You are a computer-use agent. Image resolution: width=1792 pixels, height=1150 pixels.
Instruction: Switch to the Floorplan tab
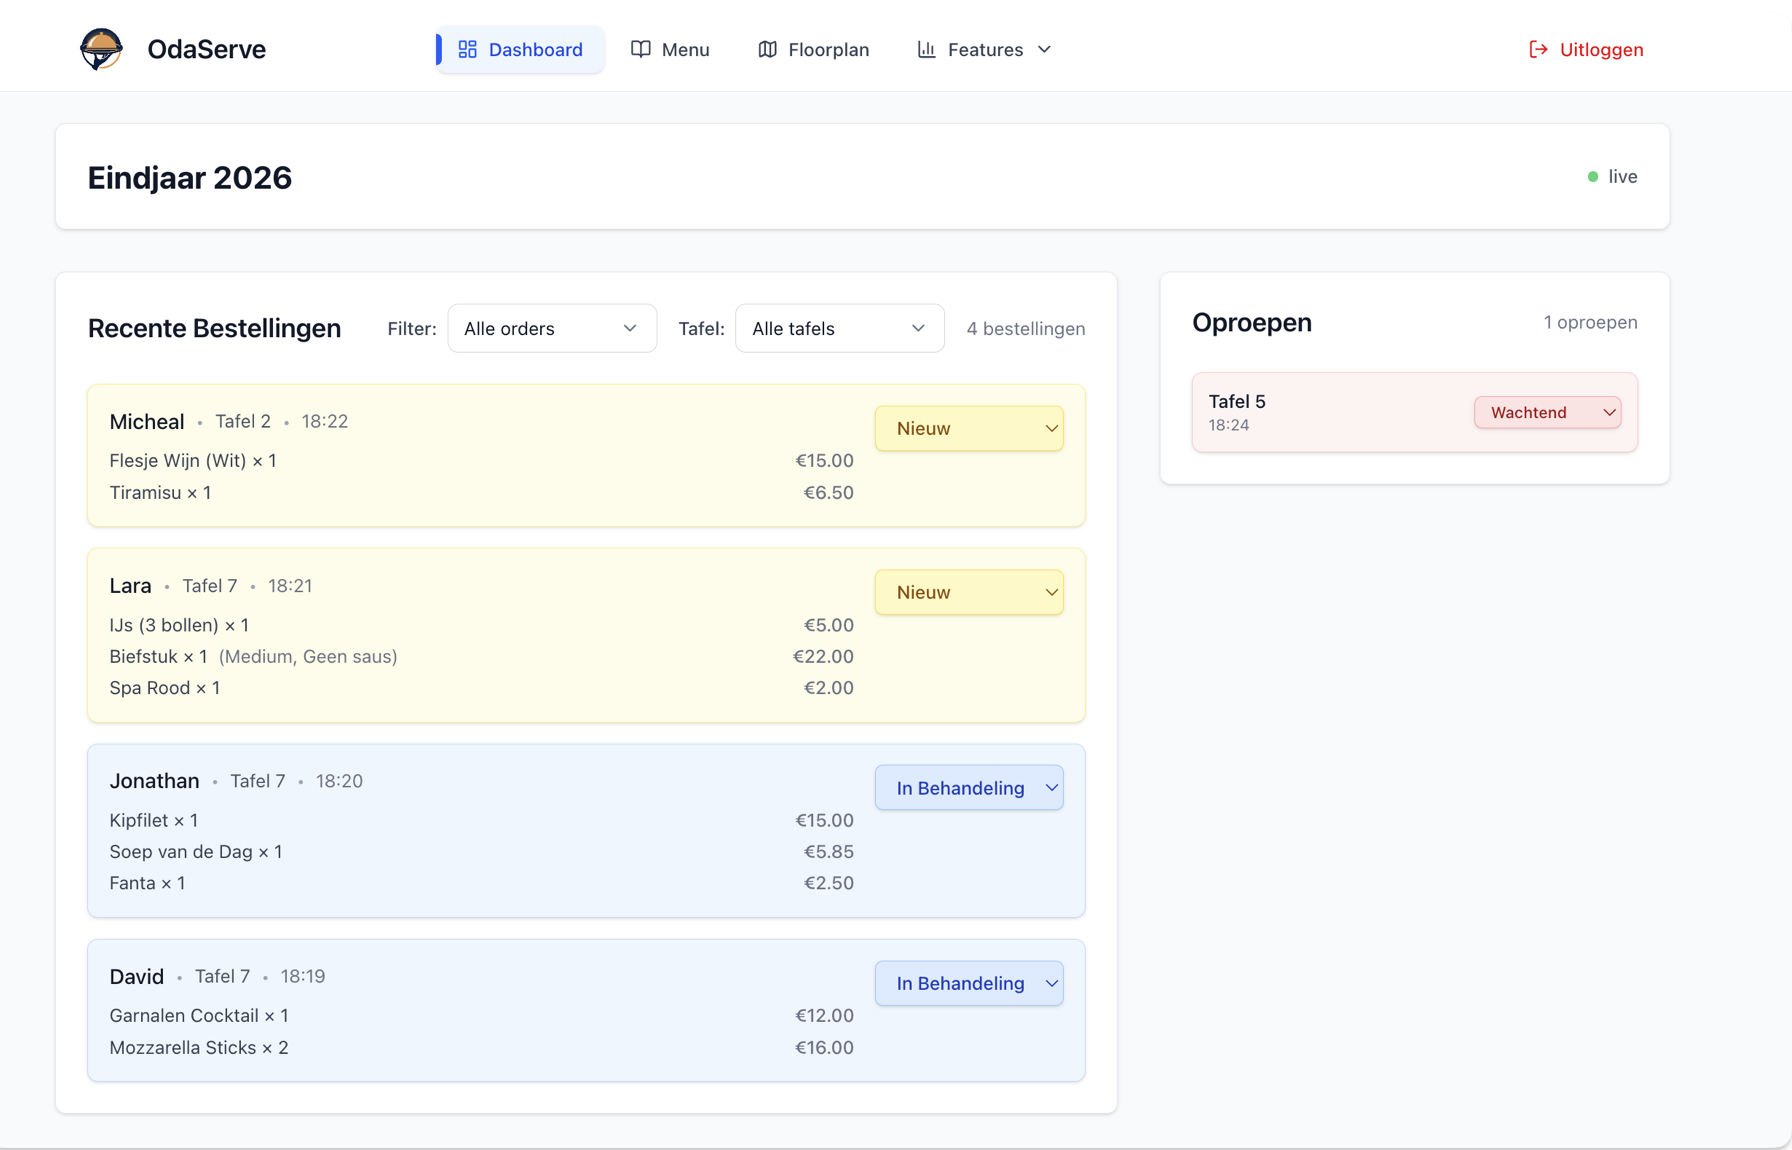[813, 49]
